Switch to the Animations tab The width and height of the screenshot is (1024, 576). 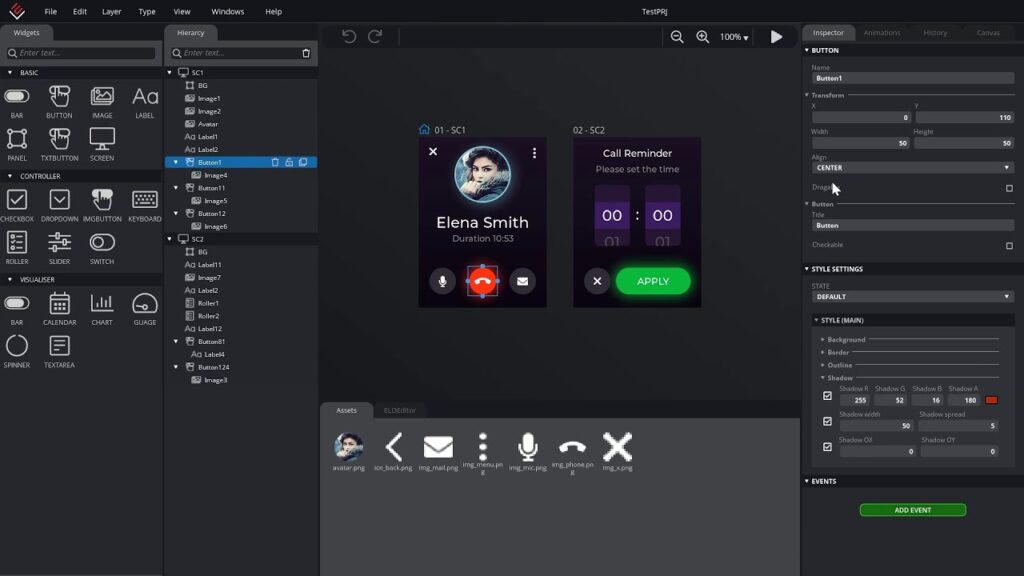(x=882, y=33)
